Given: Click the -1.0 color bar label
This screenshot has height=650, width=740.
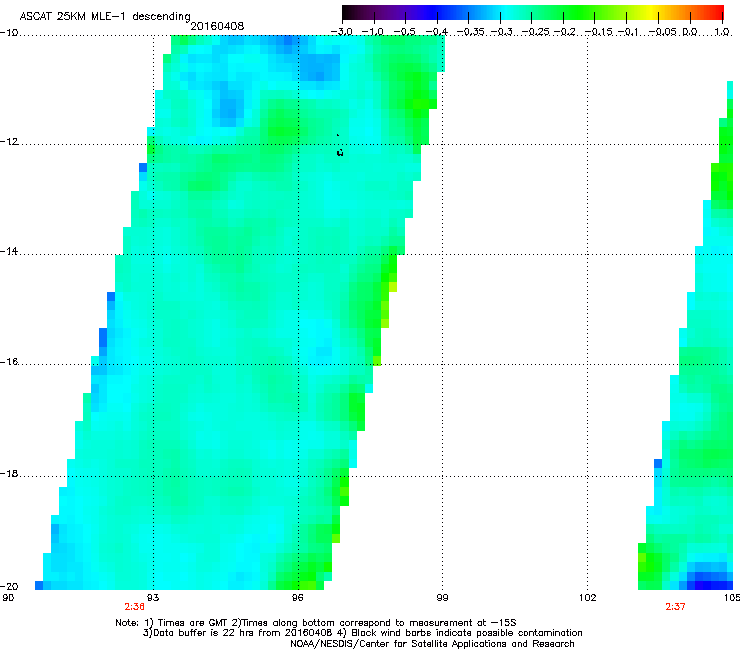Looking at the screenshot, I should click(372, 32).
